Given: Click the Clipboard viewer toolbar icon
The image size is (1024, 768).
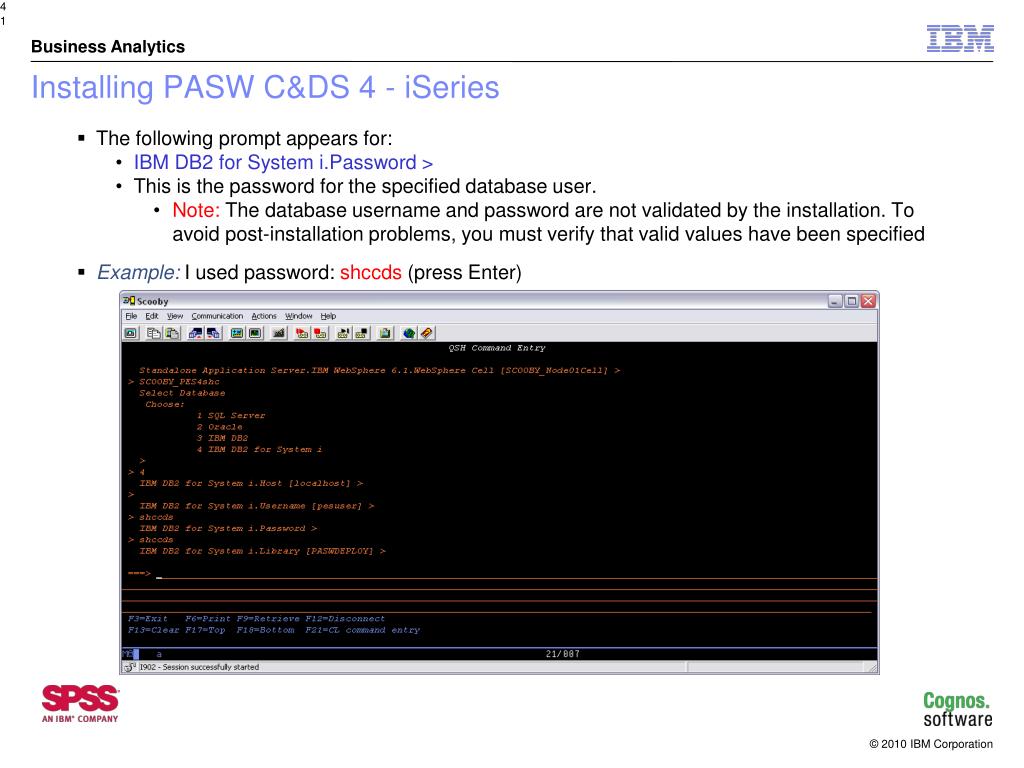Looking at the screenshot, I should coord(385,333).
